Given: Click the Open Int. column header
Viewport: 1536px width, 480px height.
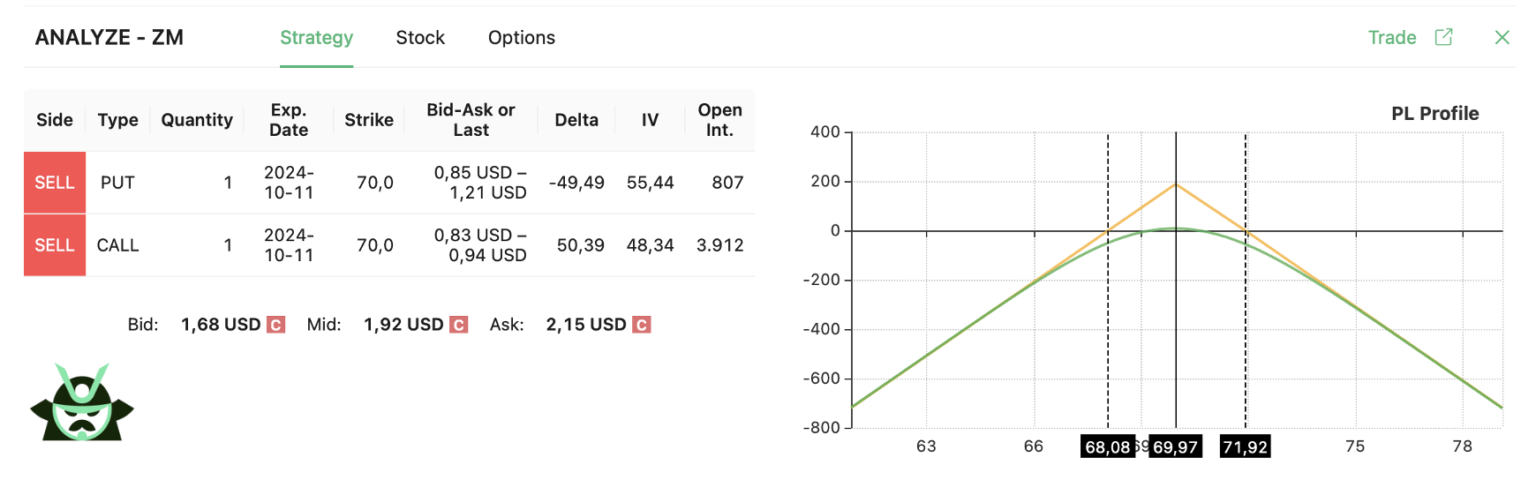Looking at the screenshot, I should (x=720, y=120).
